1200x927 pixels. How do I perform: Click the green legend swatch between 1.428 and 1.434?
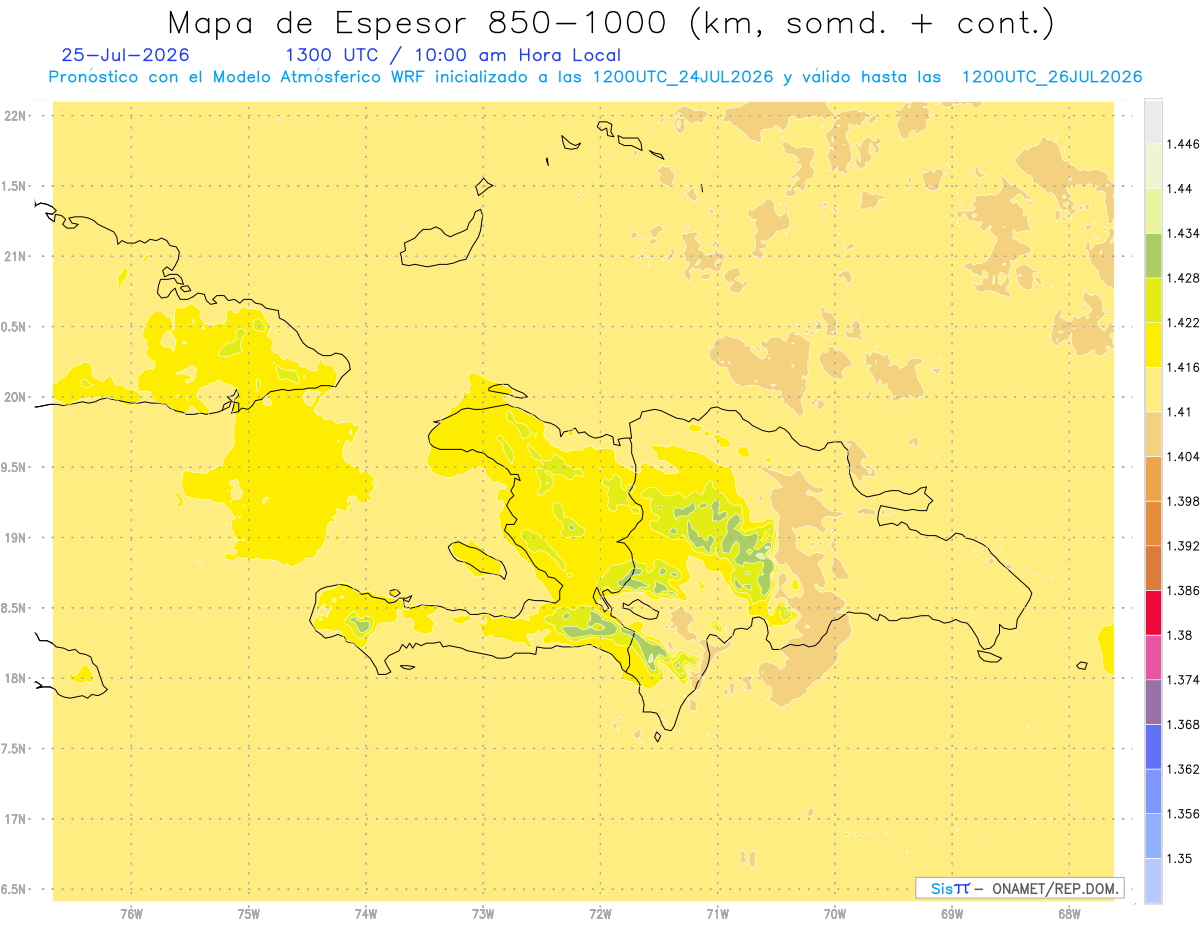pos(1153,255)
